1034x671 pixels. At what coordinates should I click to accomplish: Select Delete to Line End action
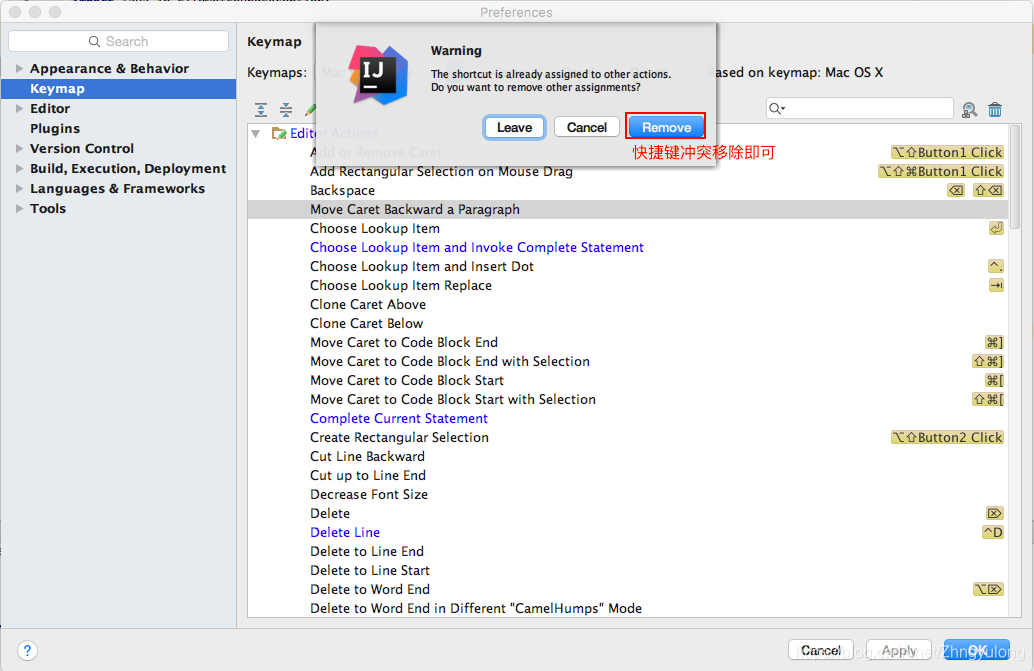pos(367,552)
